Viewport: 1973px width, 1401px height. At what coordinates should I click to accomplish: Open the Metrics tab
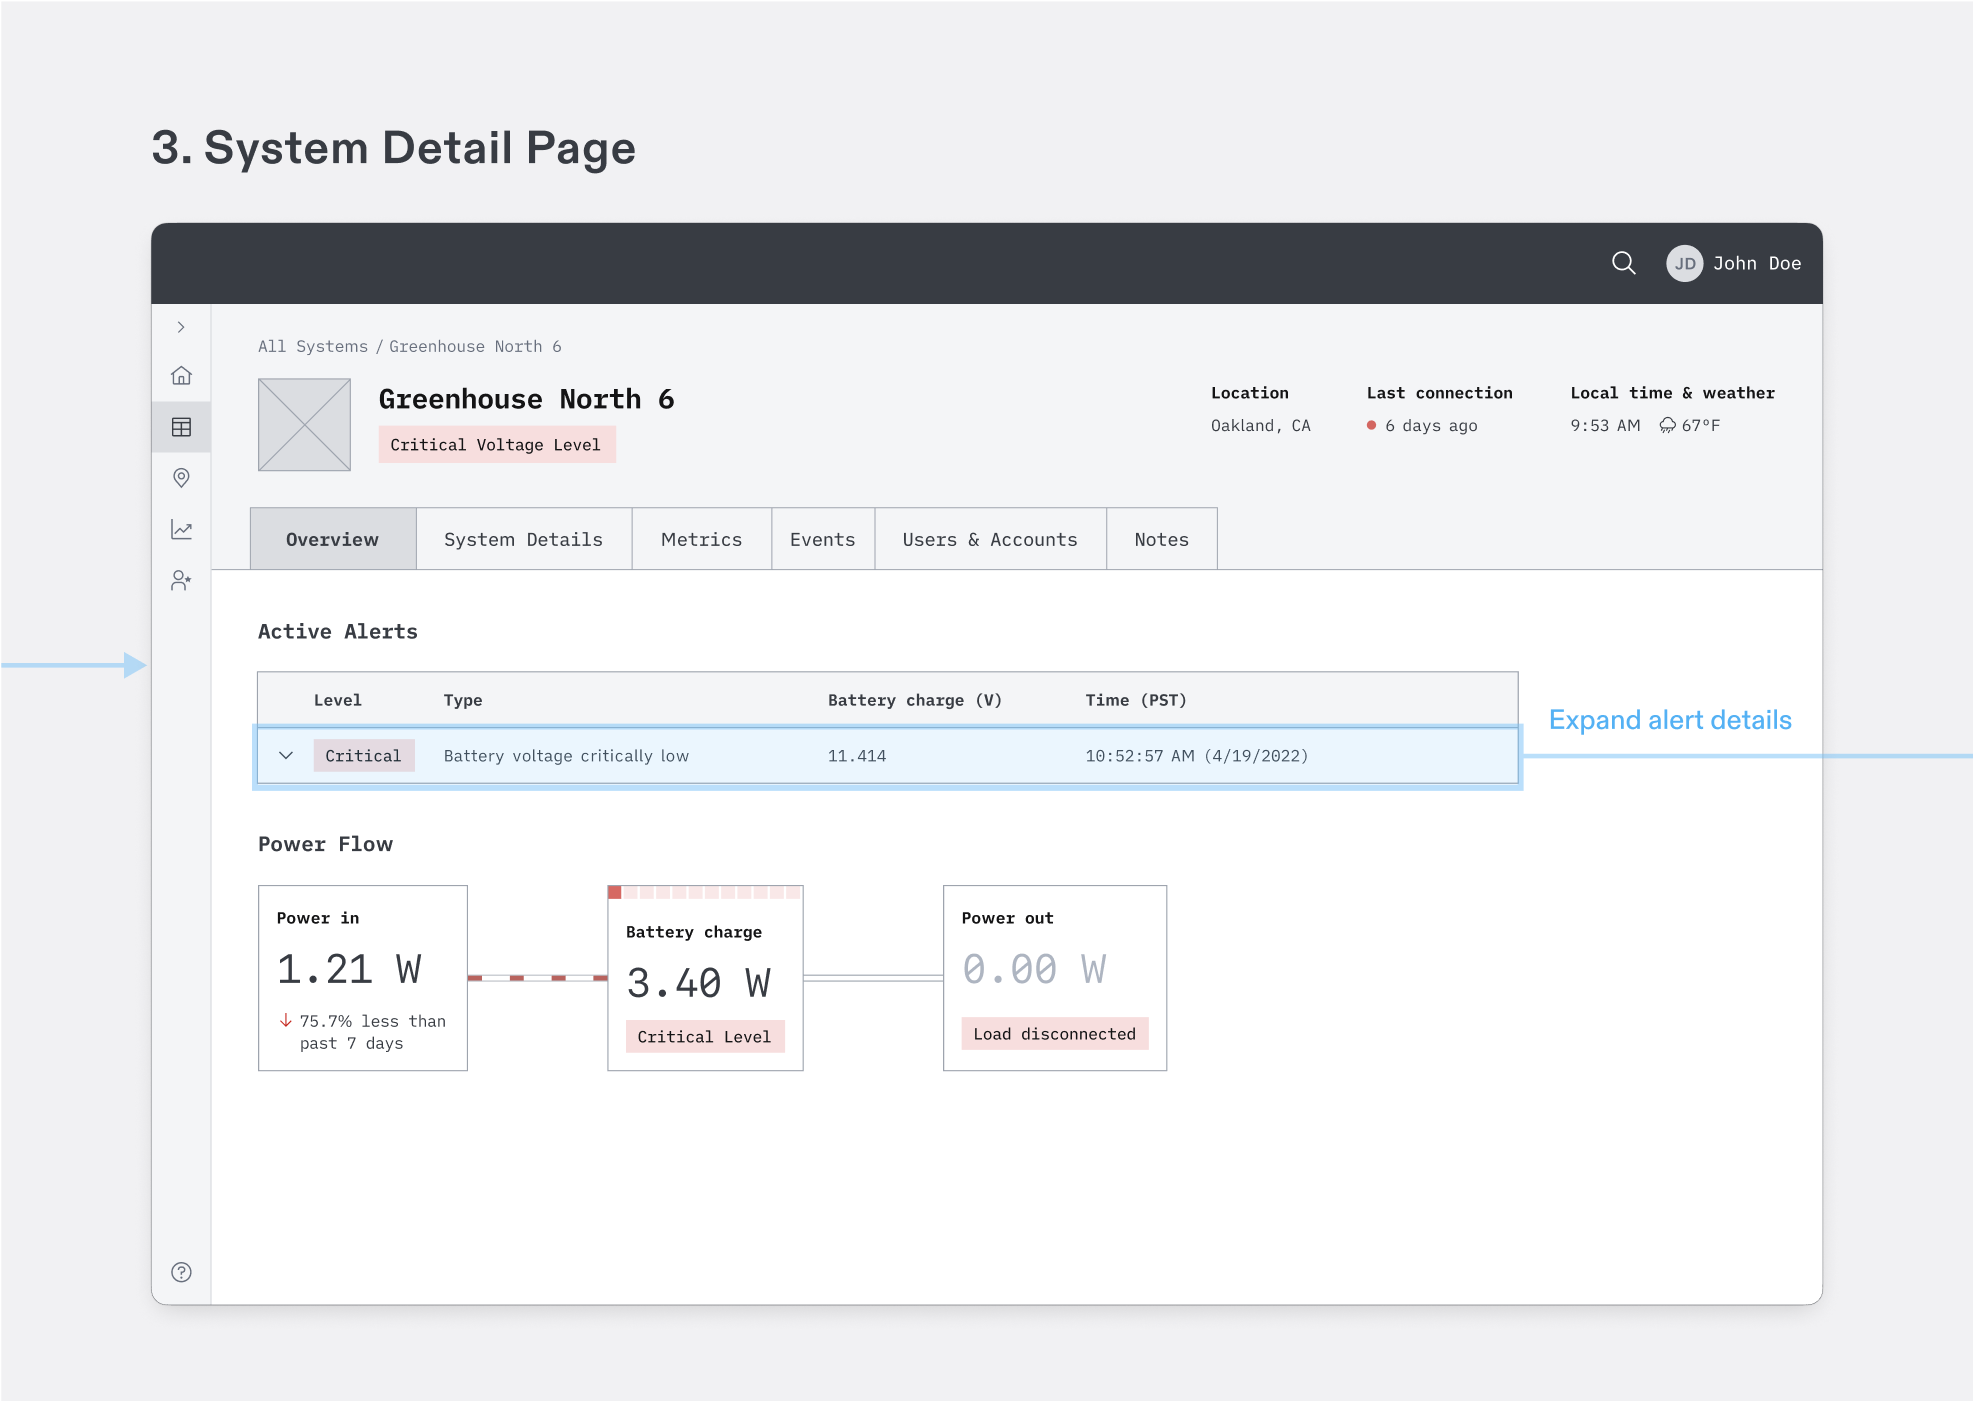click(x=701, y=540)
